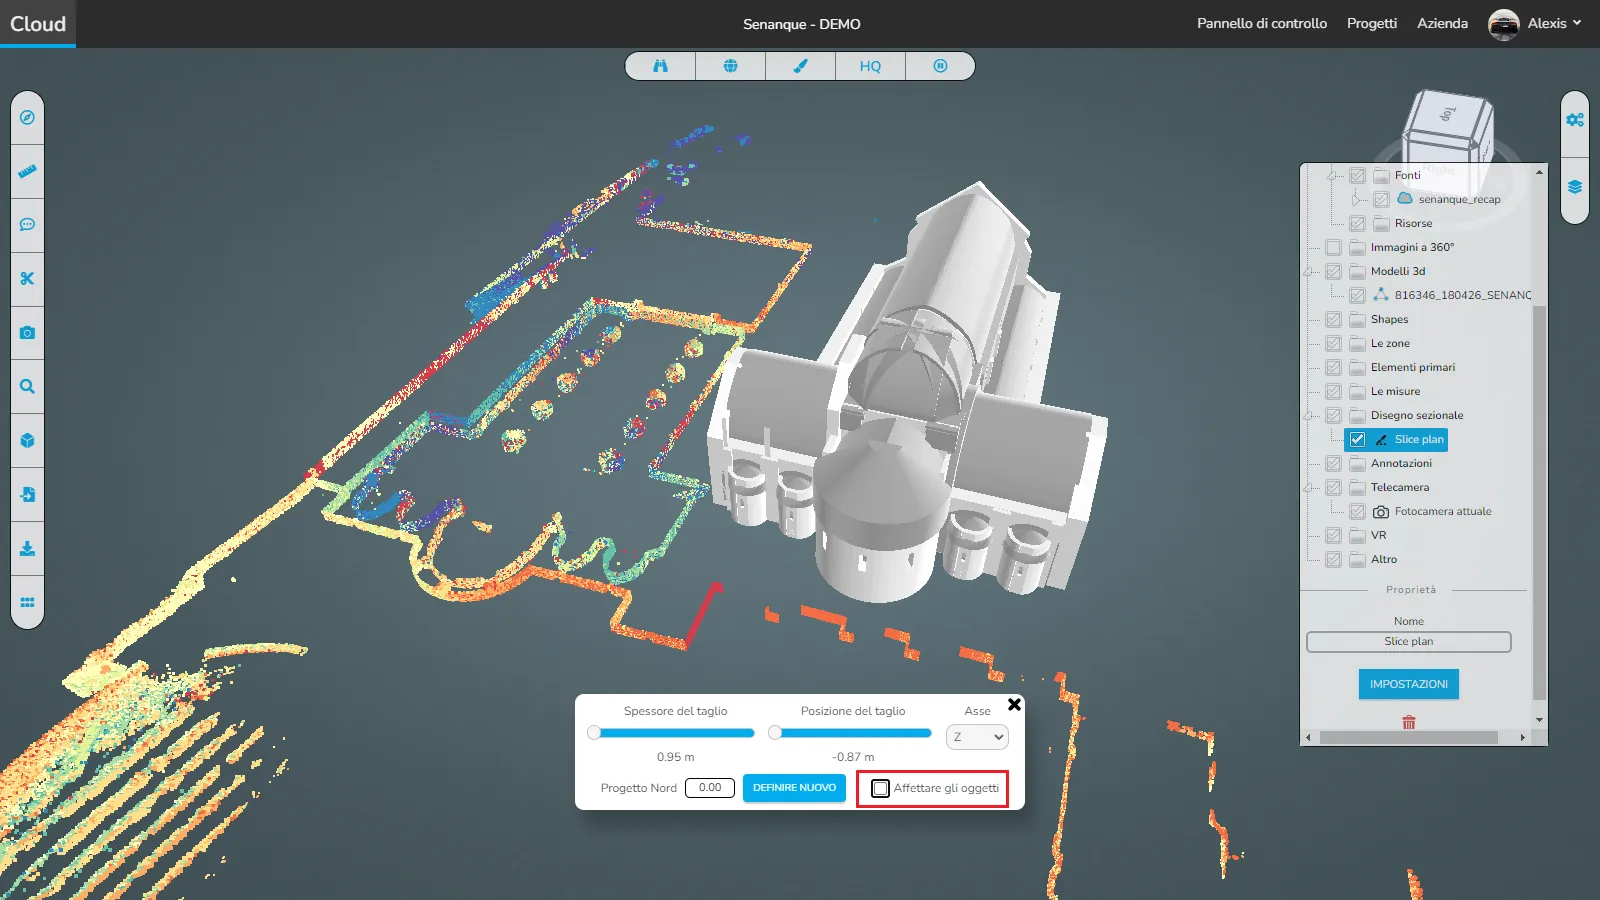Uncheck the Slice plan checkbox
Viewport: 1600px width, 900px height.
point(1357,439)
